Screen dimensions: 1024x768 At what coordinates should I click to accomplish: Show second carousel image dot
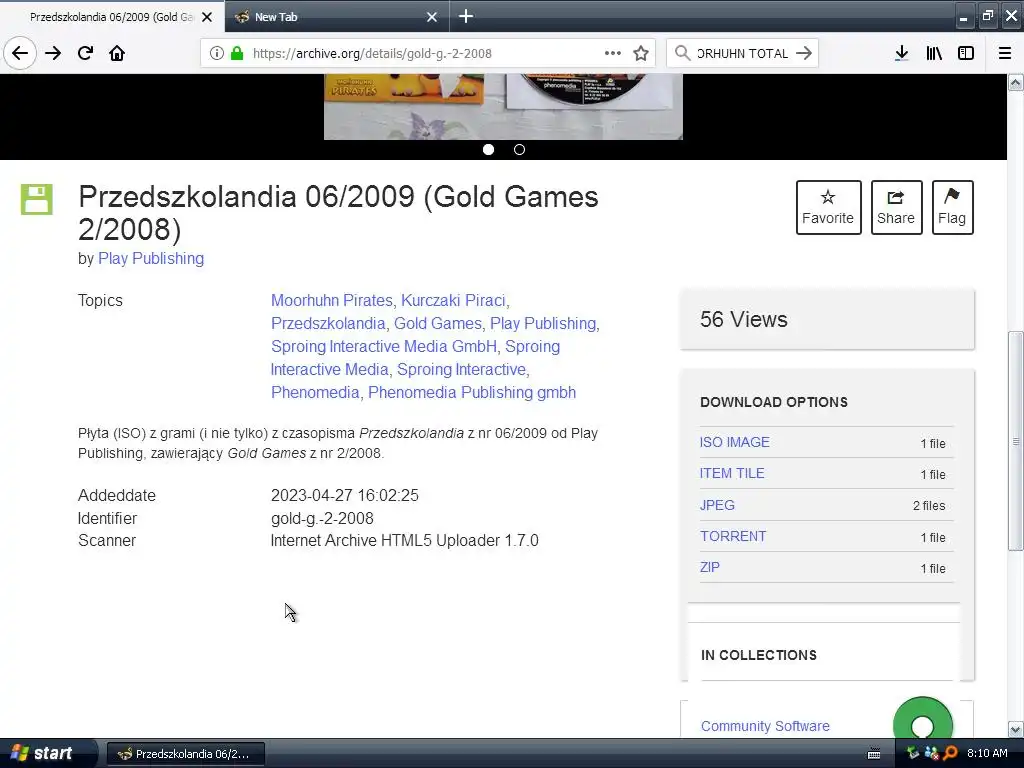click(519, 150)
